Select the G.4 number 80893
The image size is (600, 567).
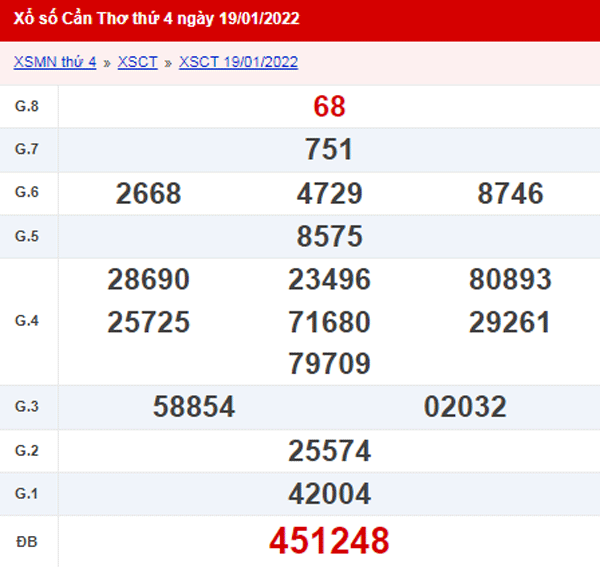pos(510,279)
